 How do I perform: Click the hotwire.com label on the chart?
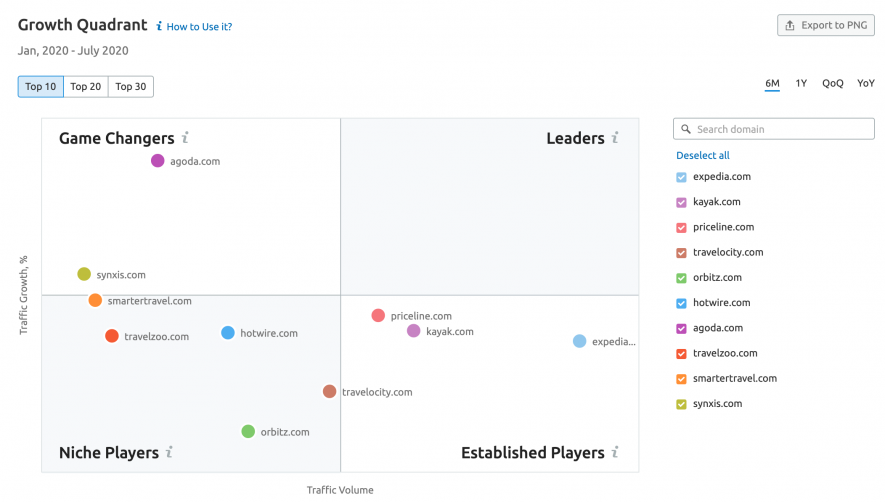(269, 333)
